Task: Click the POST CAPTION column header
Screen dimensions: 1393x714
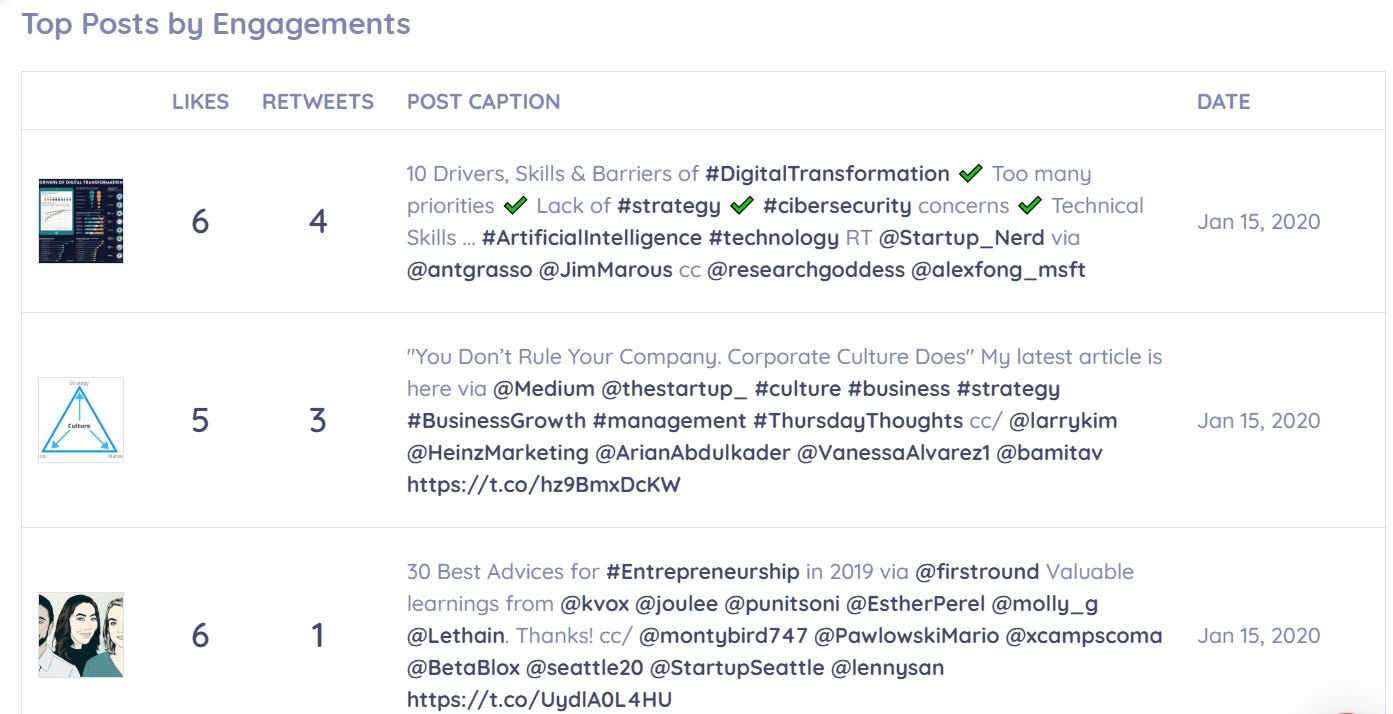Action: [483, 101]
